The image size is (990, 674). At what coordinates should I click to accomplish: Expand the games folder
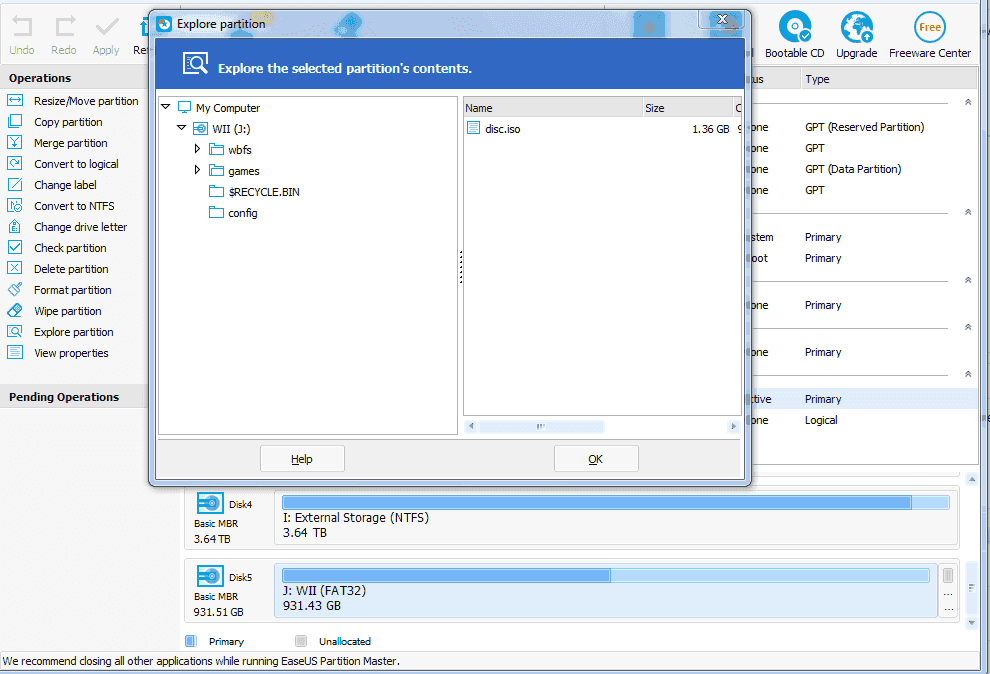[x=197, y=170]
